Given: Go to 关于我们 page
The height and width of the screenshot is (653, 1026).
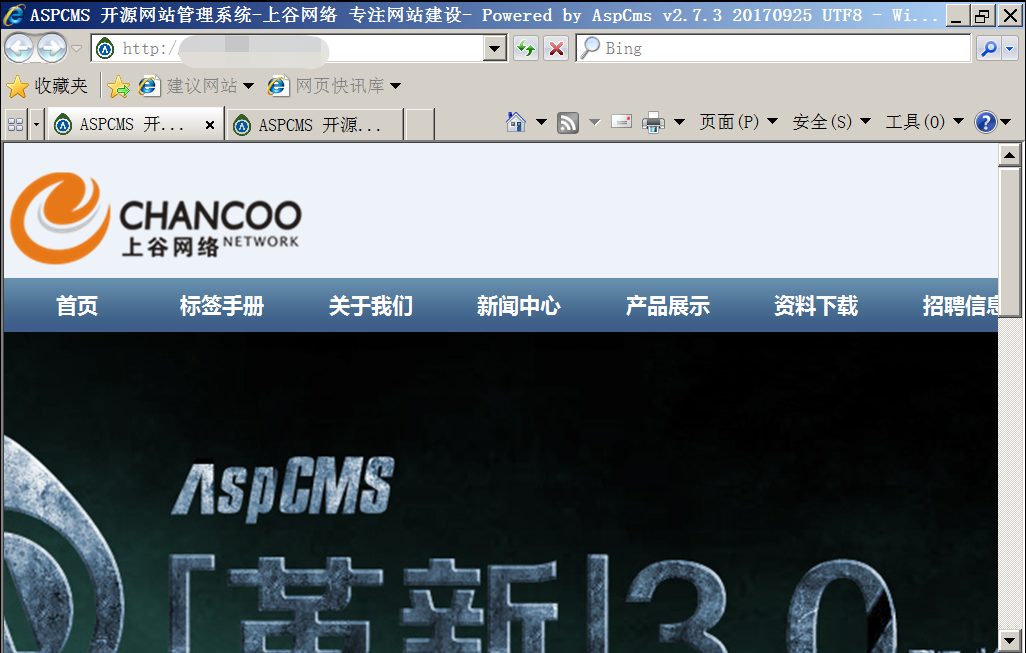Looking at the screenshot, I should pos(370,306).
